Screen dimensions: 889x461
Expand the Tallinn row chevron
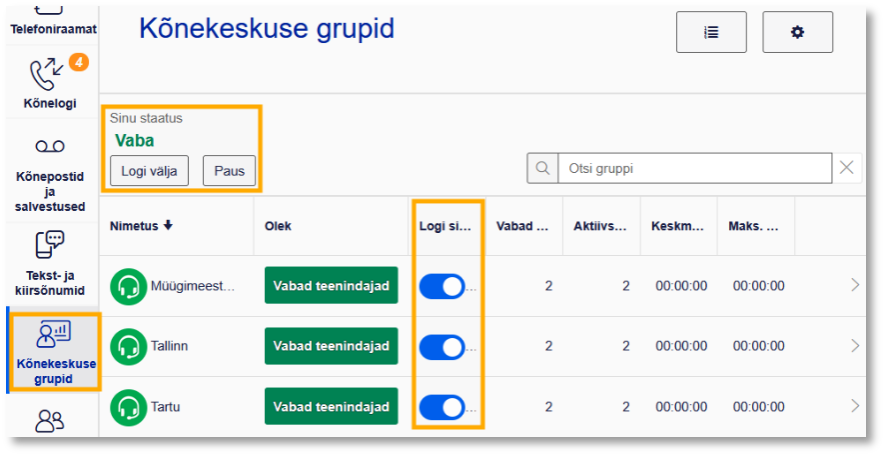tap(854, 346)
